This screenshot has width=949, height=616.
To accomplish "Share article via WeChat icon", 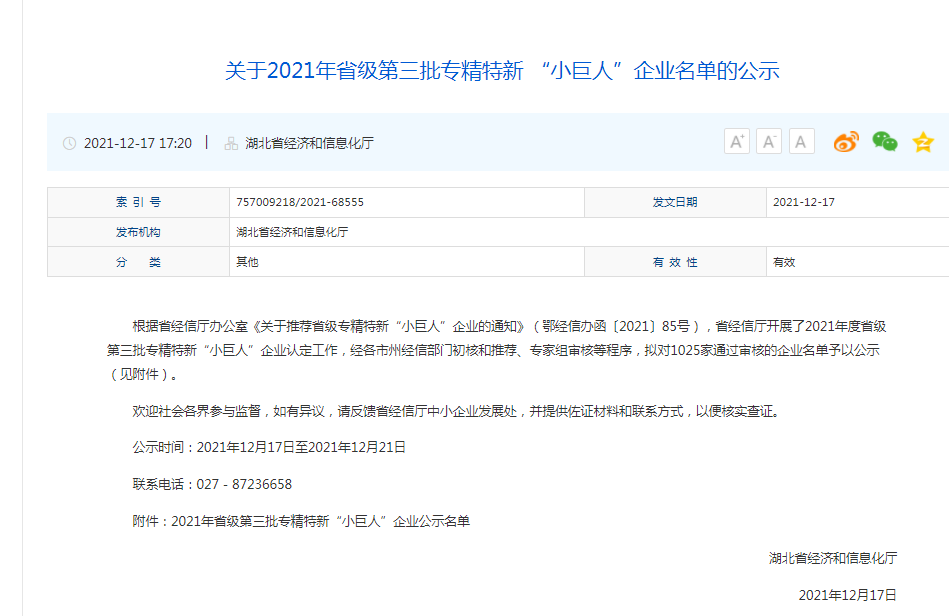I will [884, 142].
